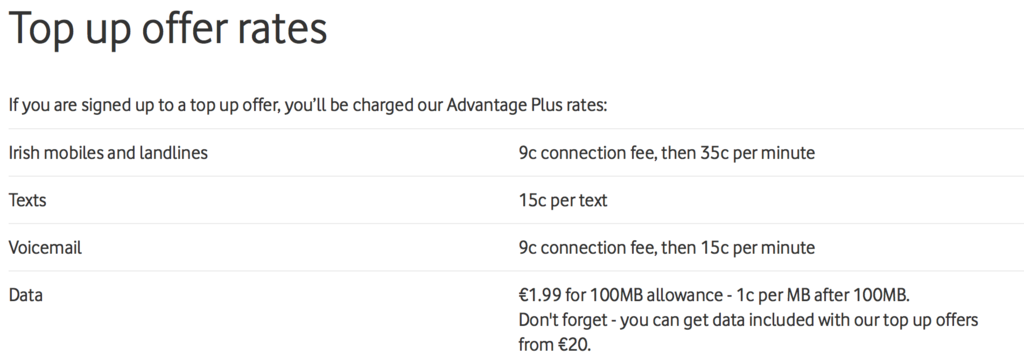This screenshot has height=362, width=1024.
Task: Click '9c connection fee, then 35c per minute'
Action: (x=667, y=153)
